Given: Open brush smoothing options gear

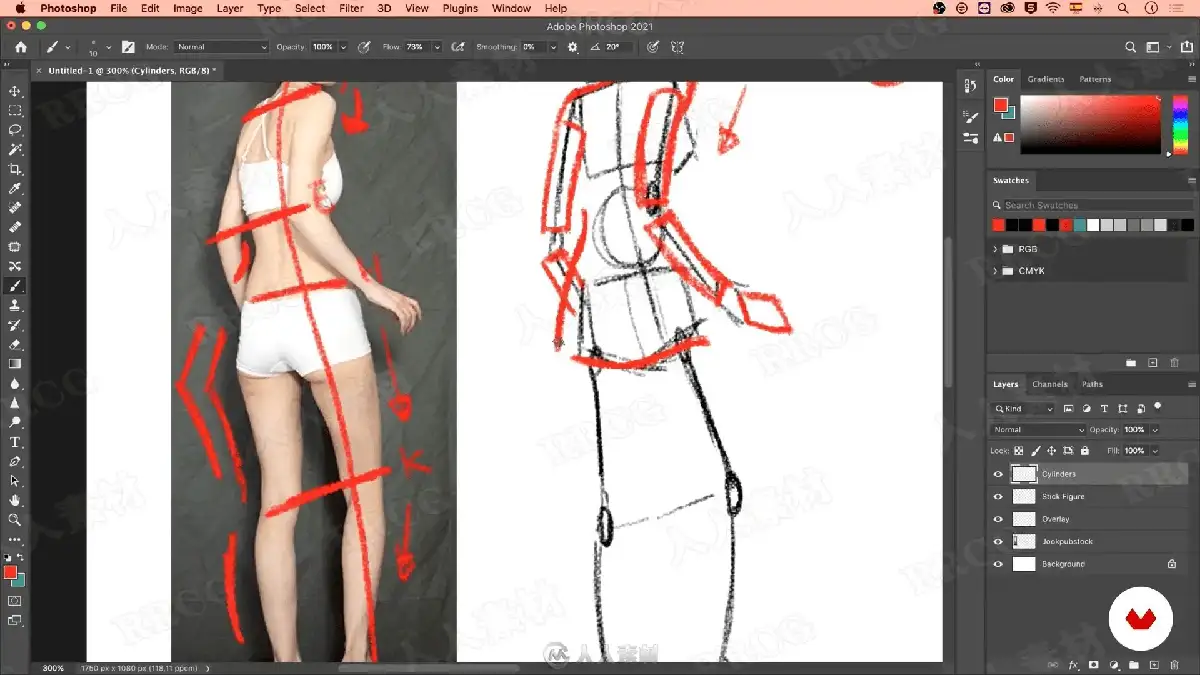Looking at the screenshot, I should tap(573, 47).
